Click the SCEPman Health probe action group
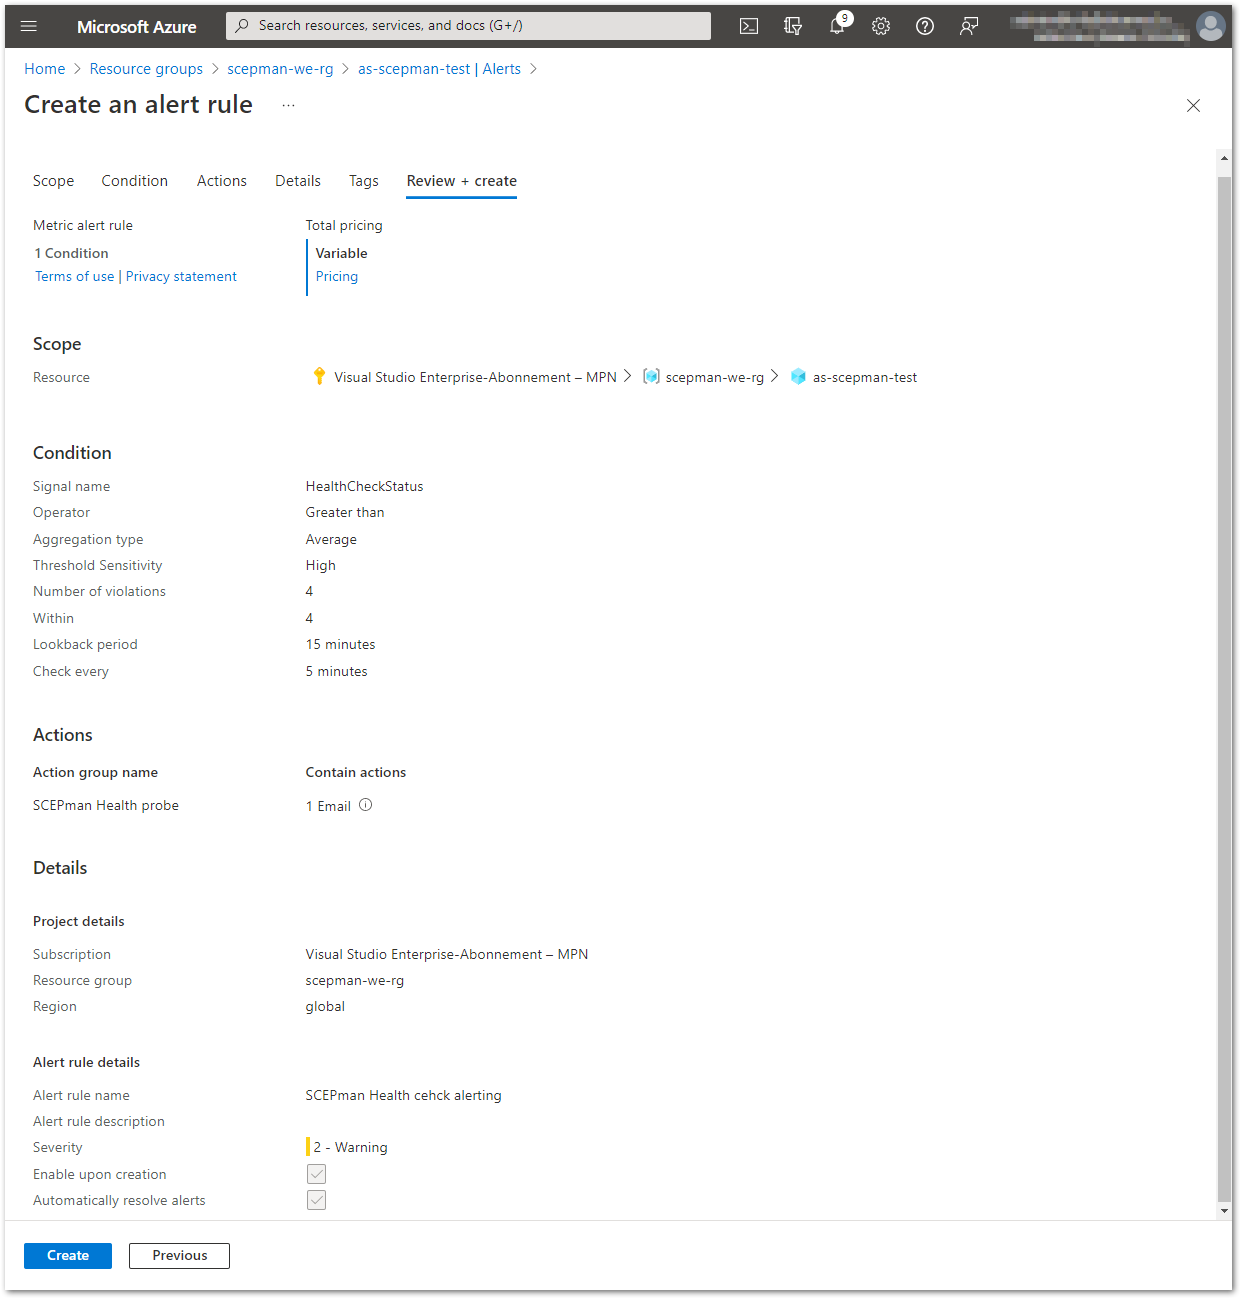 click(106, 806)
